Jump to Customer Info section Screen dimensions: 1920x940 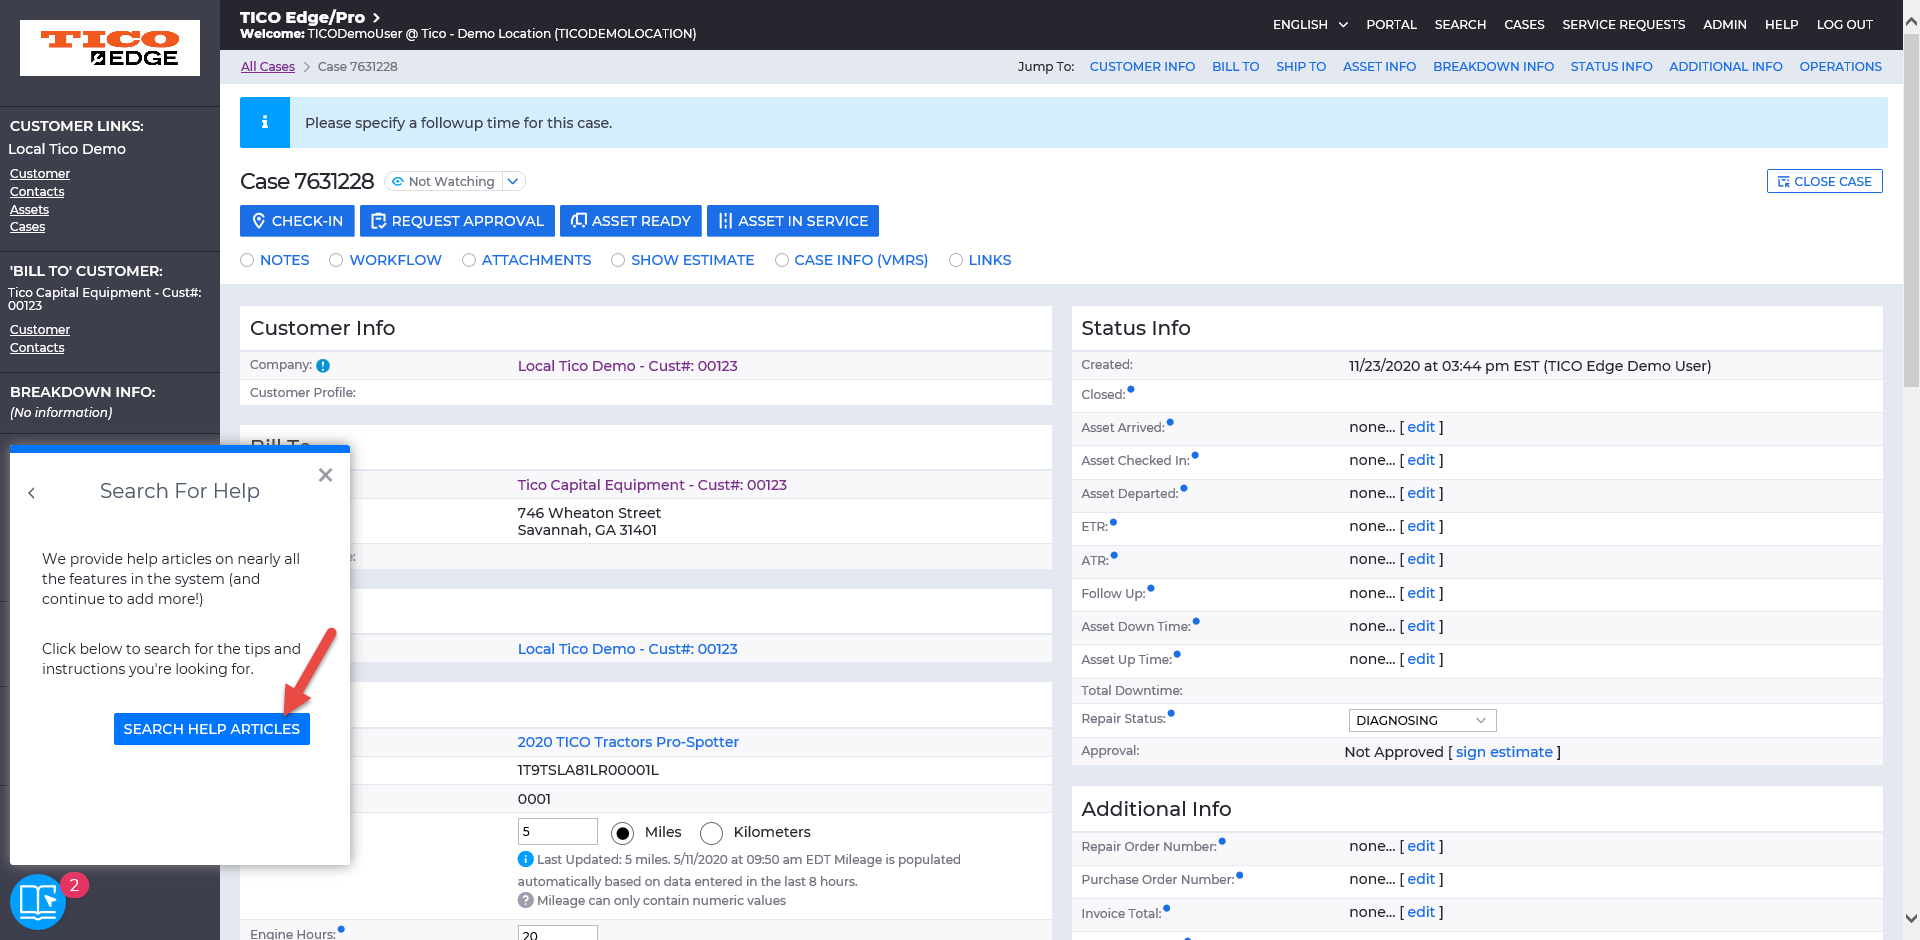[x=1142, y=66]
